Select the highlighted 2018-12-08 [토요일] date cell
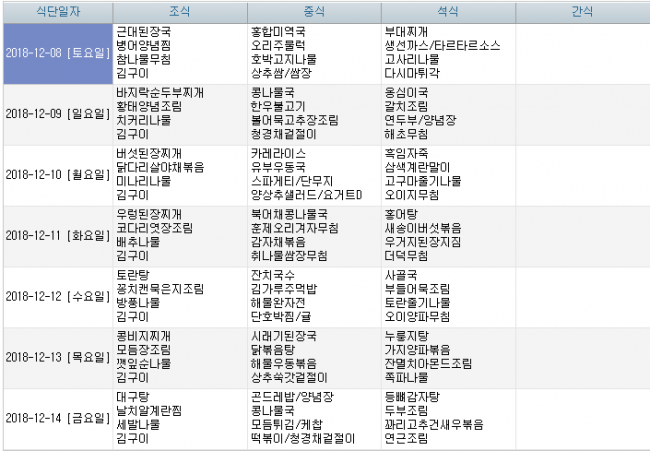This screenshot has height=451, width=650. click(x=56, y=53)
